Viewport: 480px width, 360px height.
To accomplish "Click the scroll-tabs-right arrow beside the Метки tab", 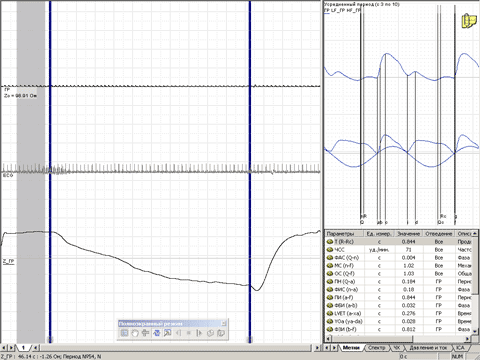I will point(335,348).
